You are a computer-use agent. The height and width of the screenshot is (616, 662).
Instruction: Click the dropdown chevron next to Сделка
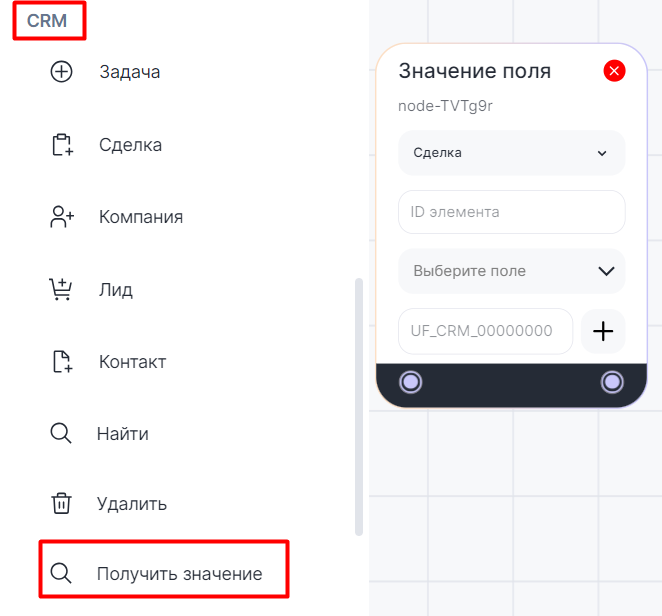point(602,153)
